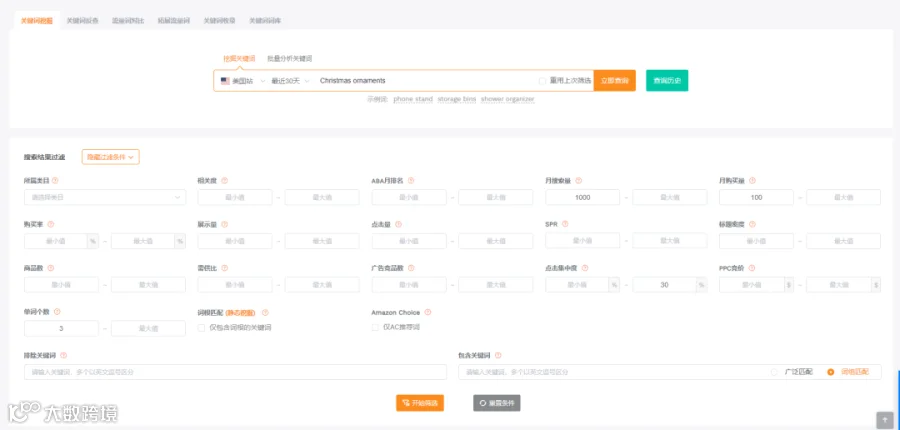Check the 仅包含词根的关键词 checkbox
Screen dimensions: 900x430
(201, 328)
